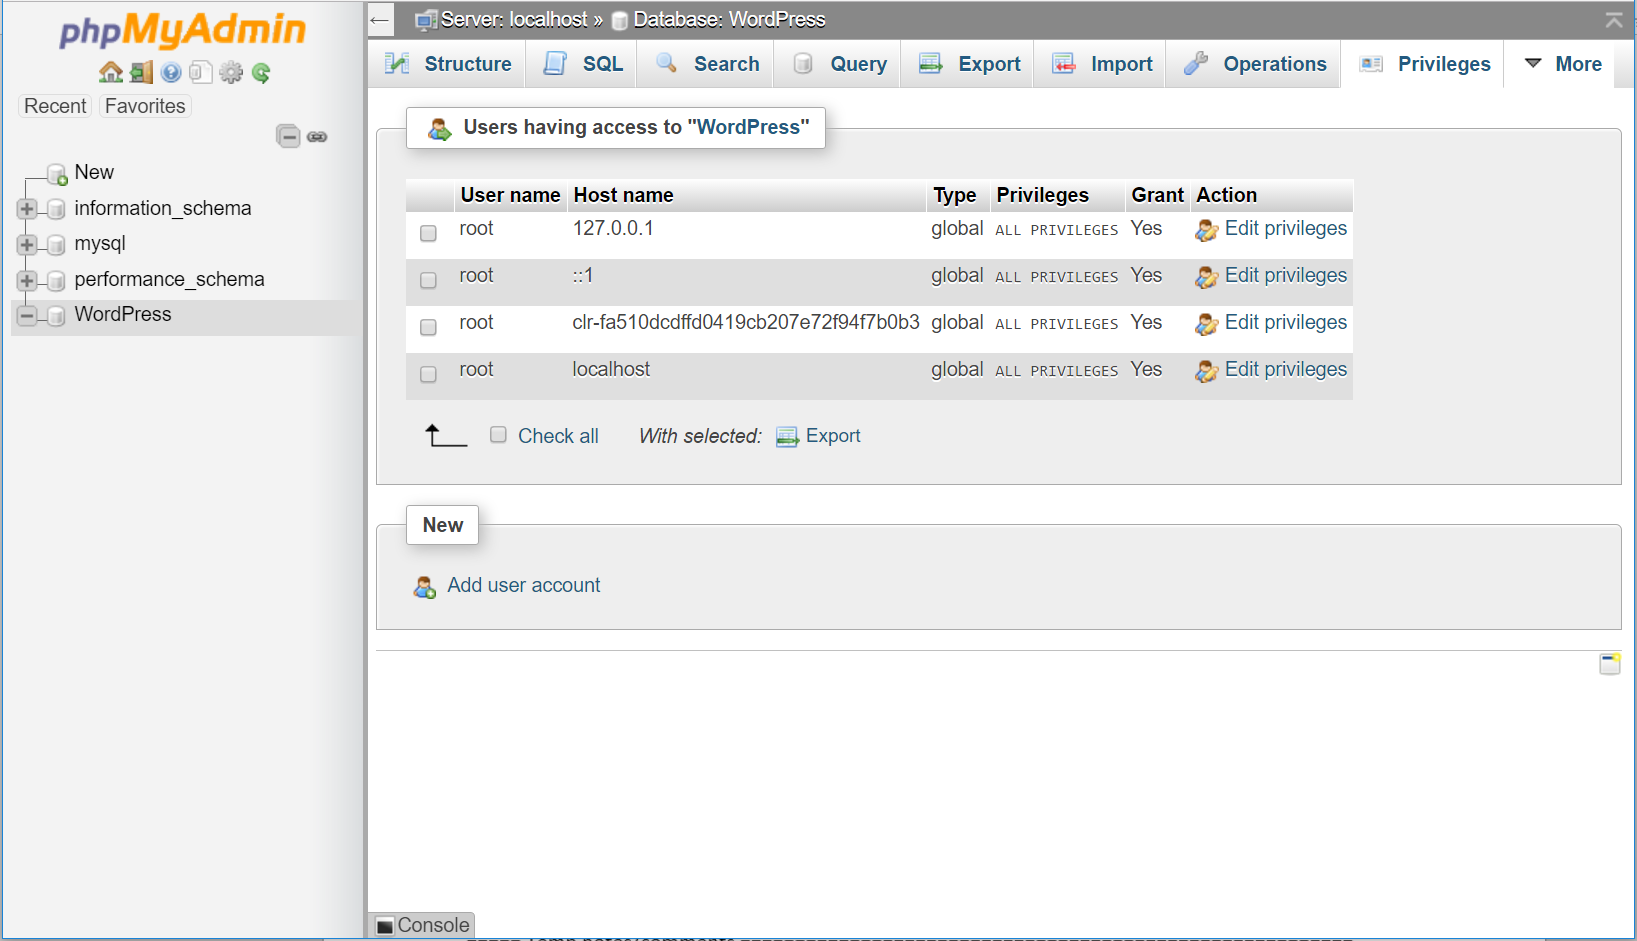
Task: Click the Check all label
Action: pos(558,436)
